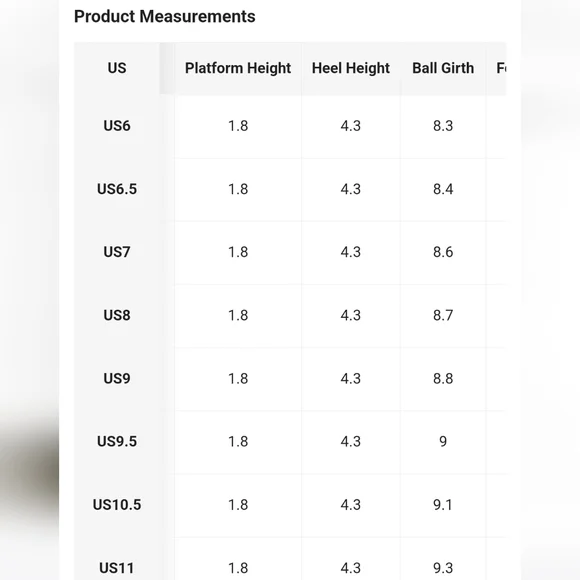Select the US10.5 row label
580x580 pixels.
coord(117,505)
